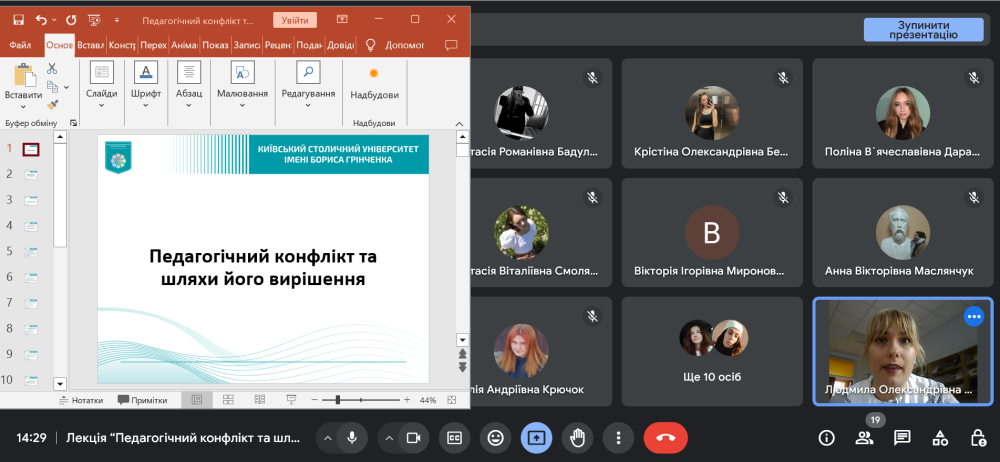Click the Увійти sign-in button
This screenshot has width=1000, height=462.
tap(295, 20)
